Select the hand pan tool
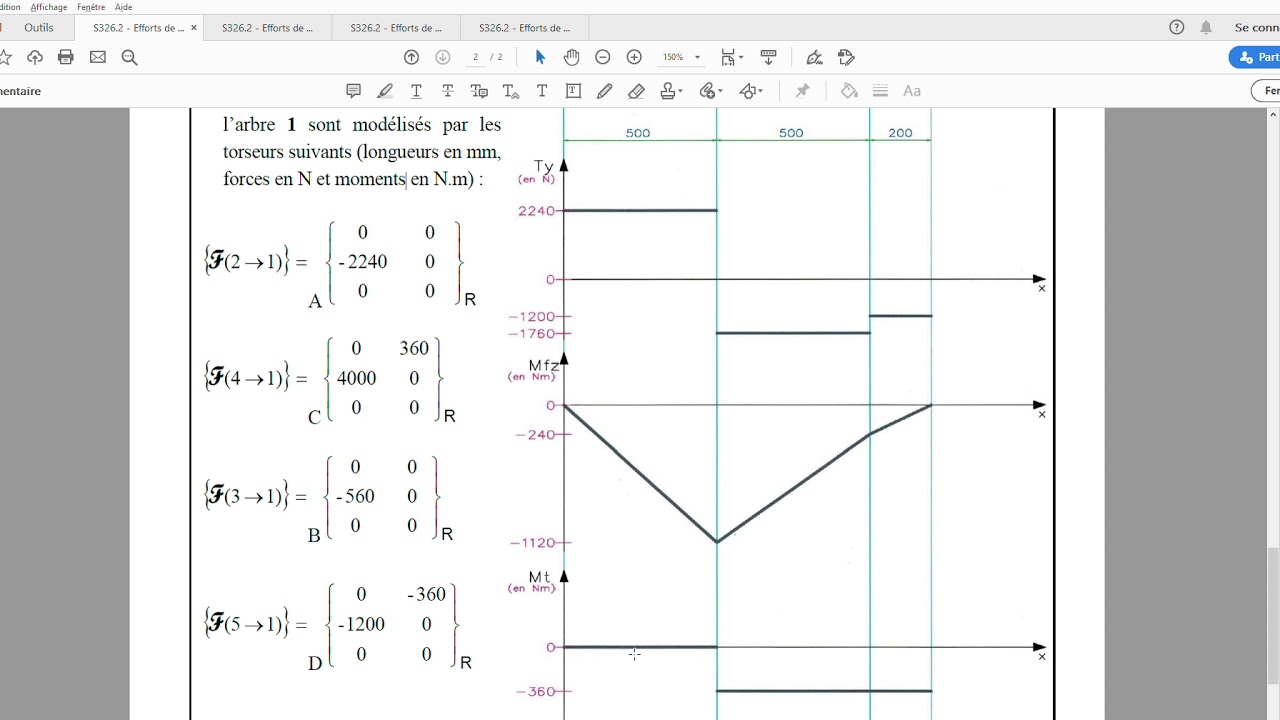The height and width of the screenshot is (720, 1280). pos(571,57)
